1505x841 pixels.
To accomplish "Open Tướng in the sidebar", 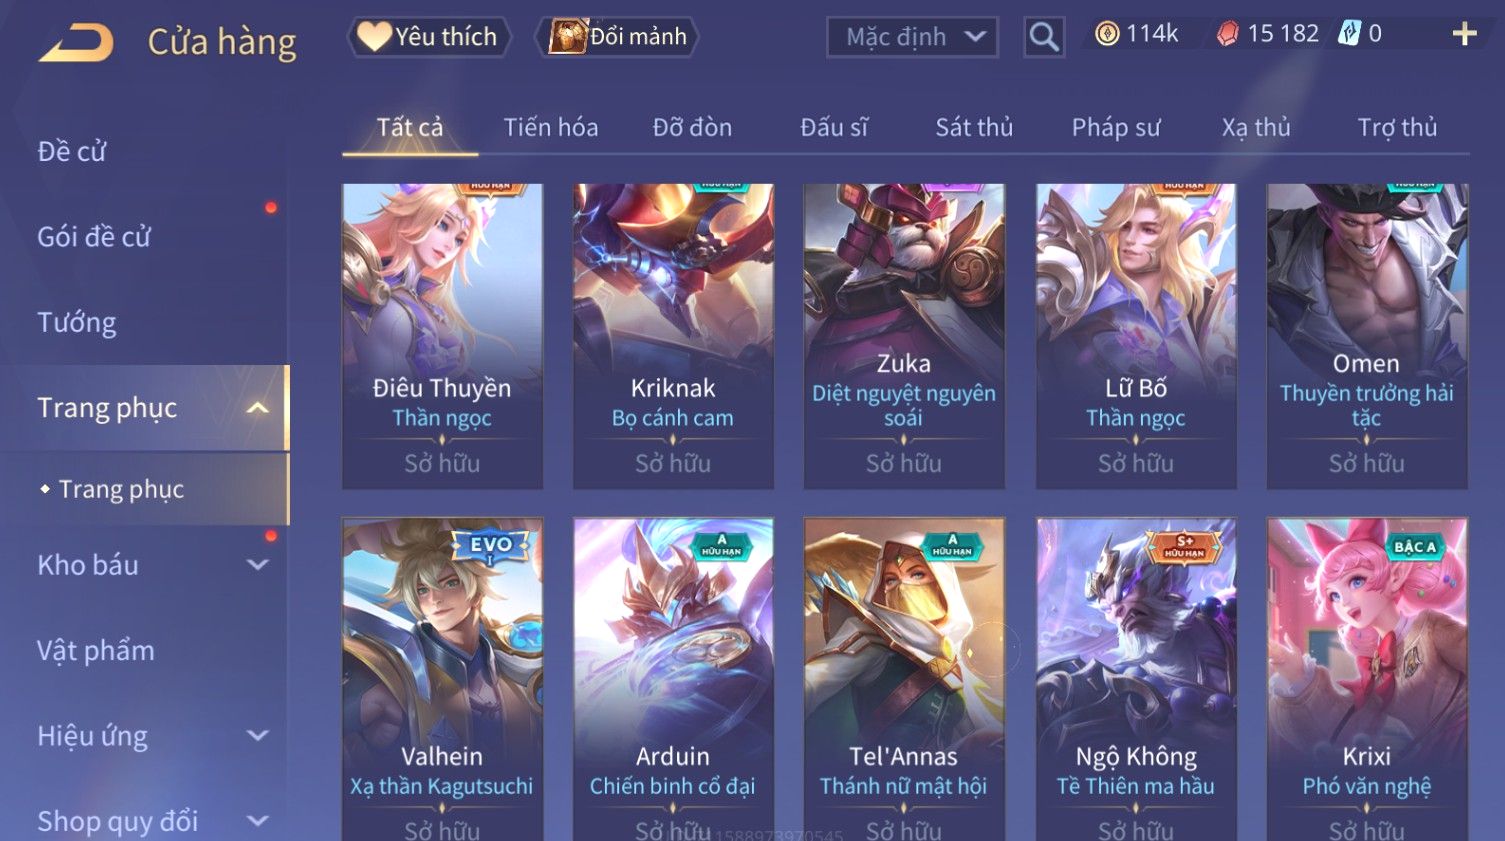I will point(77,323).
